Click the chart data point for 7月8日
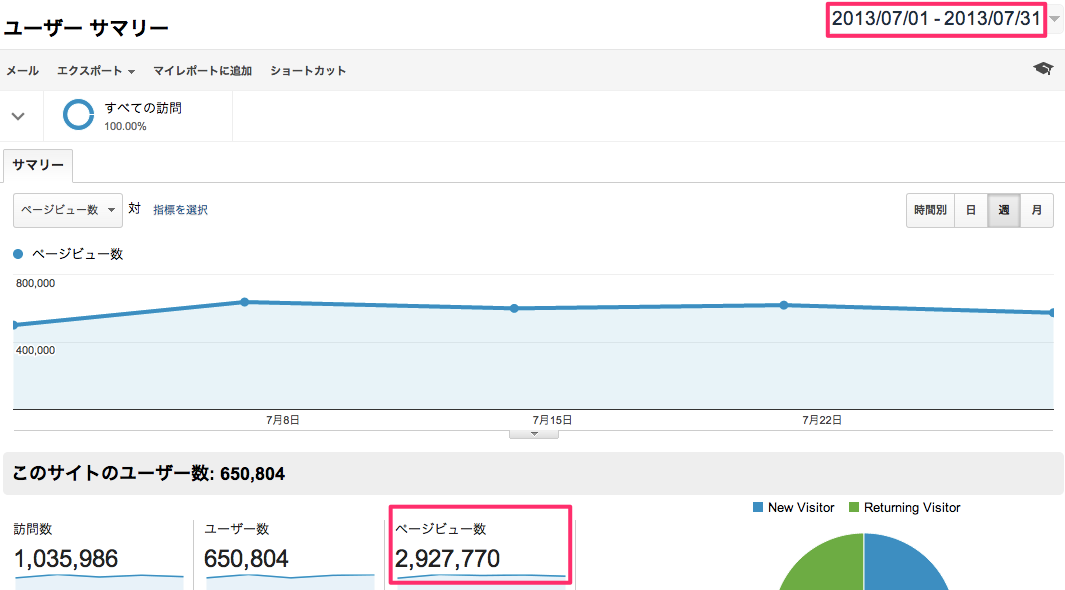The image size is (1065, 590). pyautogui.click(x=245, y=302)
